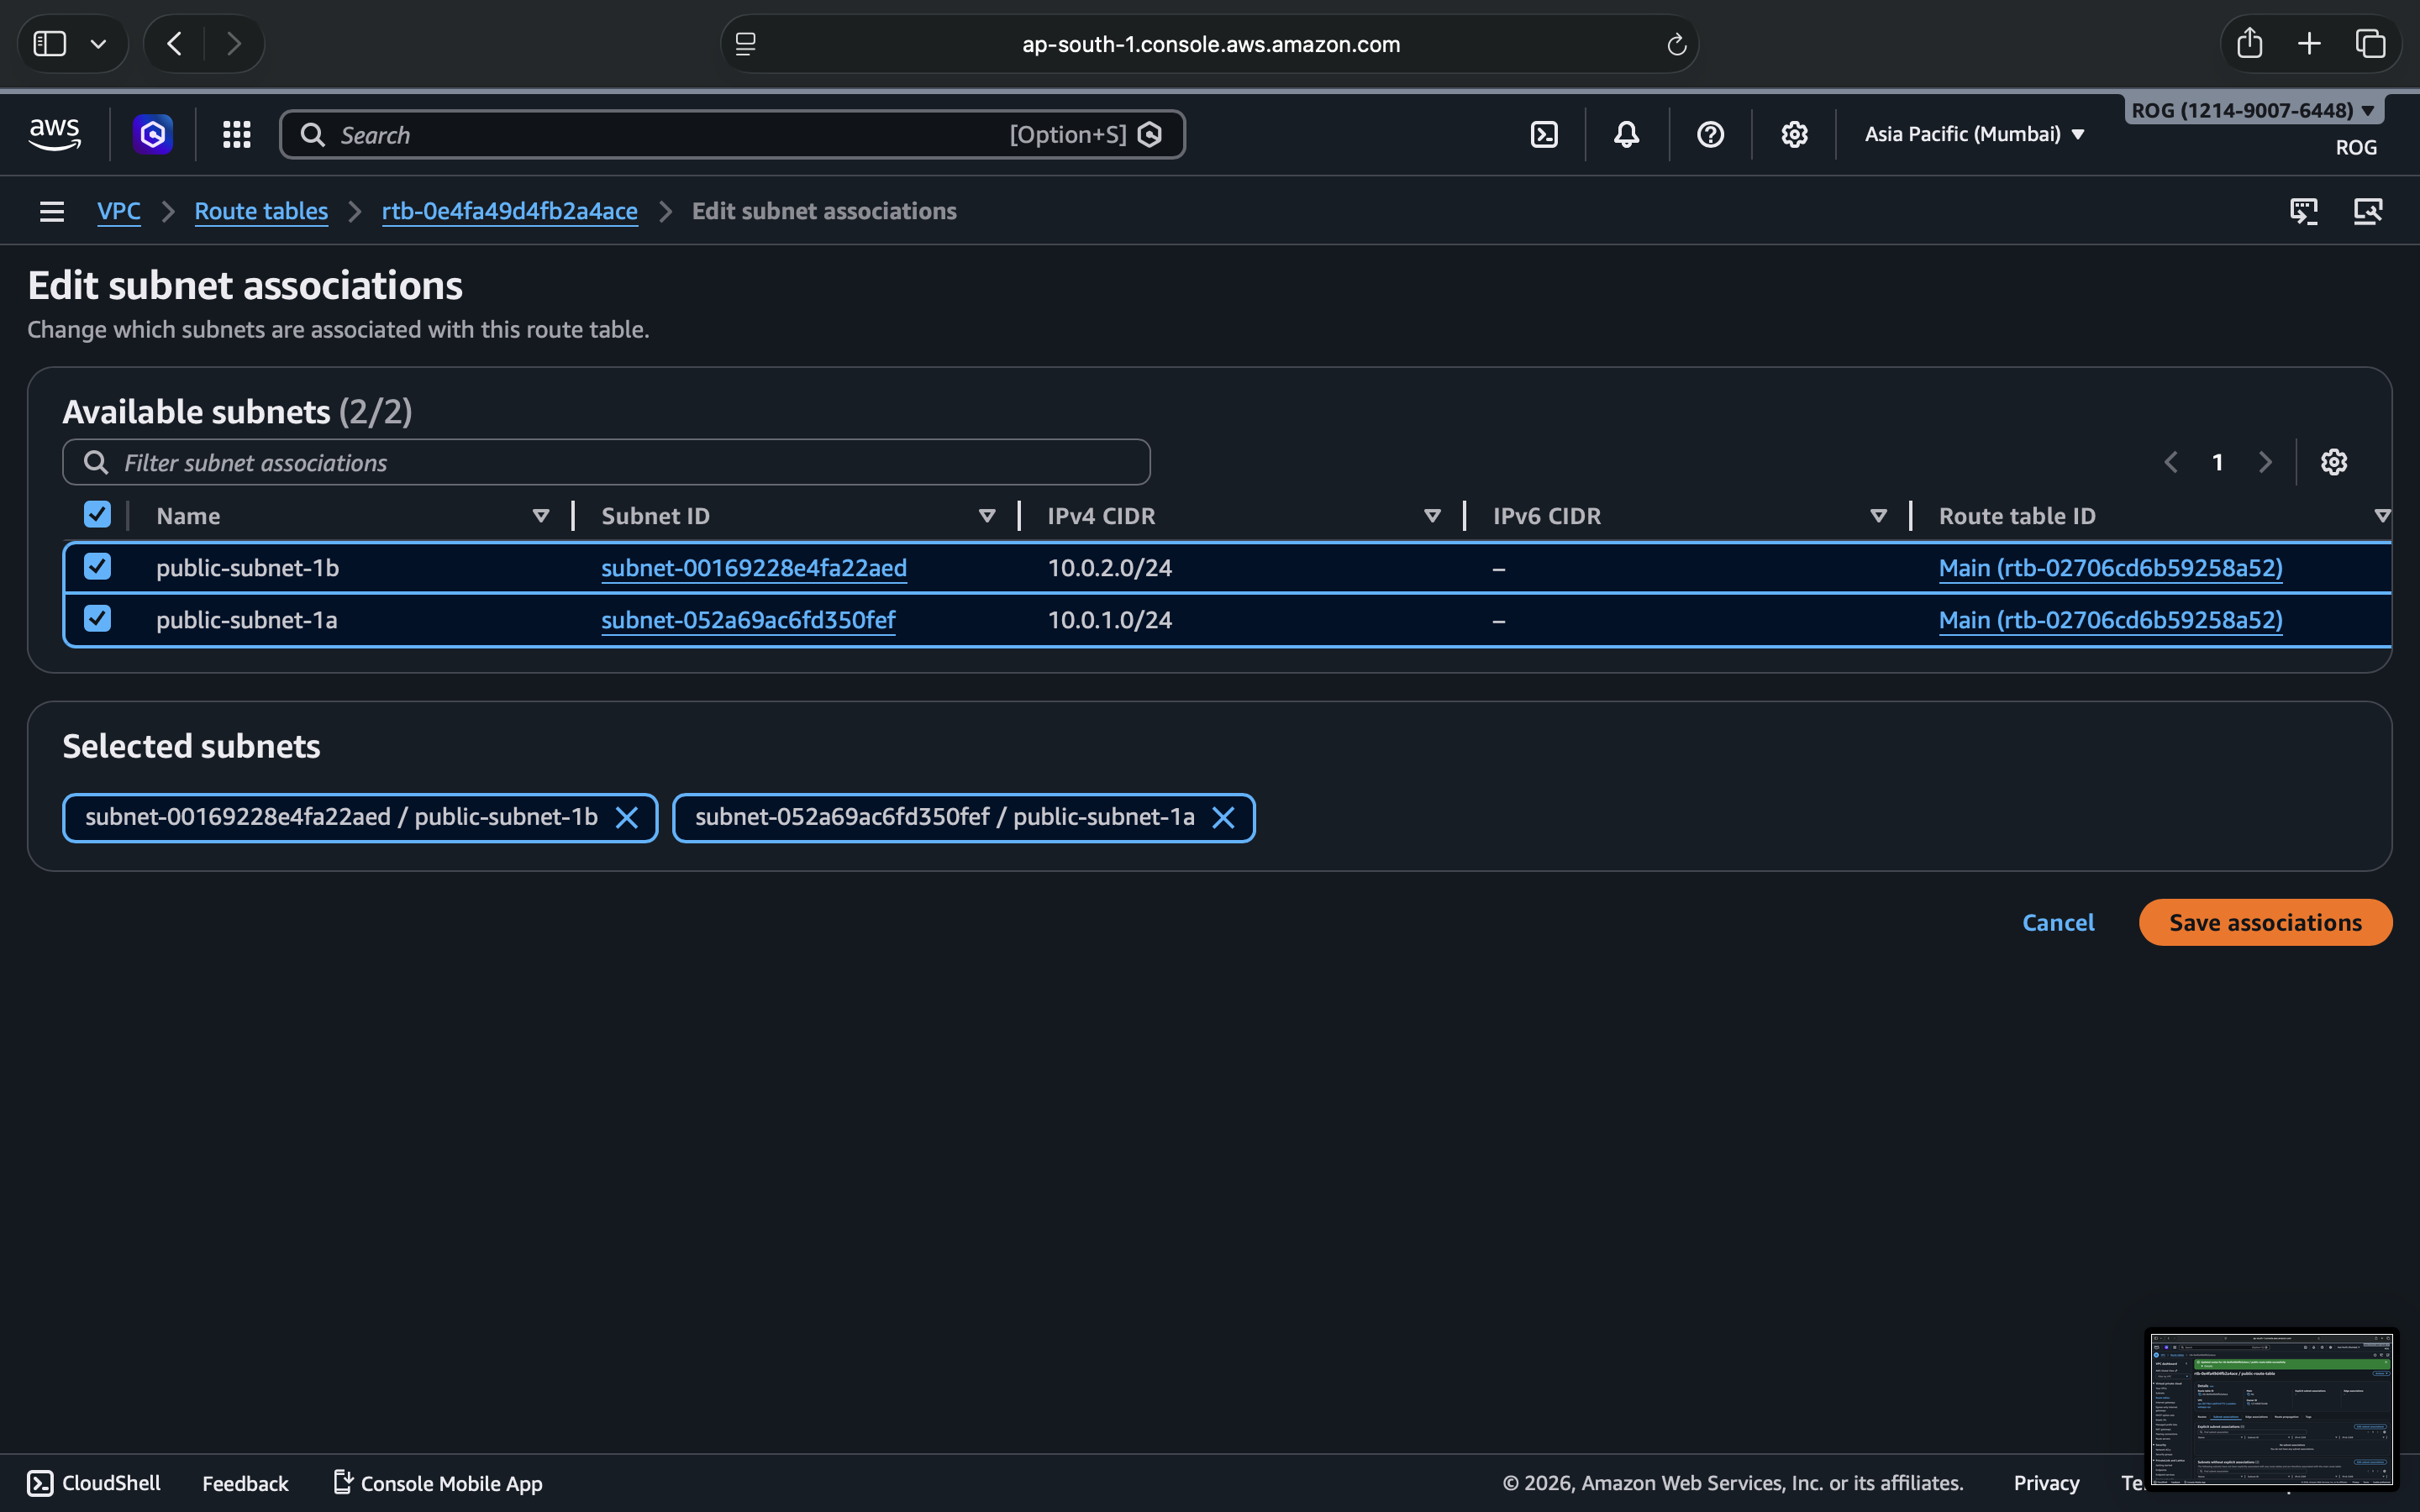Open the help question mark icon
The height and width of the screenshot is (1512, 2420).
pyautogui.click(x=1710, y=134)
